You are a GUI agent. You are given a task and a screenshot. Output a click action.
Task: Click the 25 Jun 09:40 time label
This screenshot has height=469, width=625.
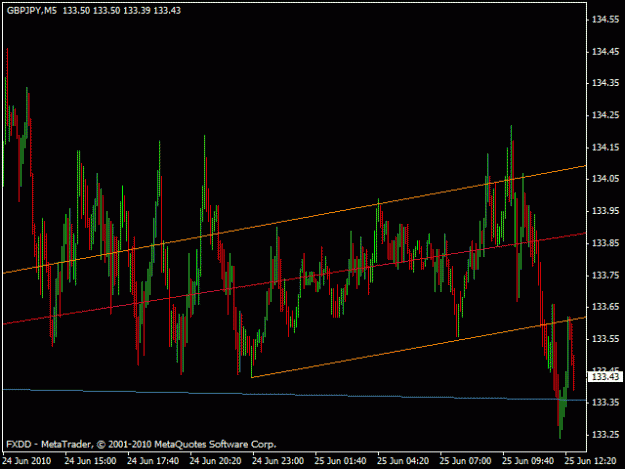[528, 461]
